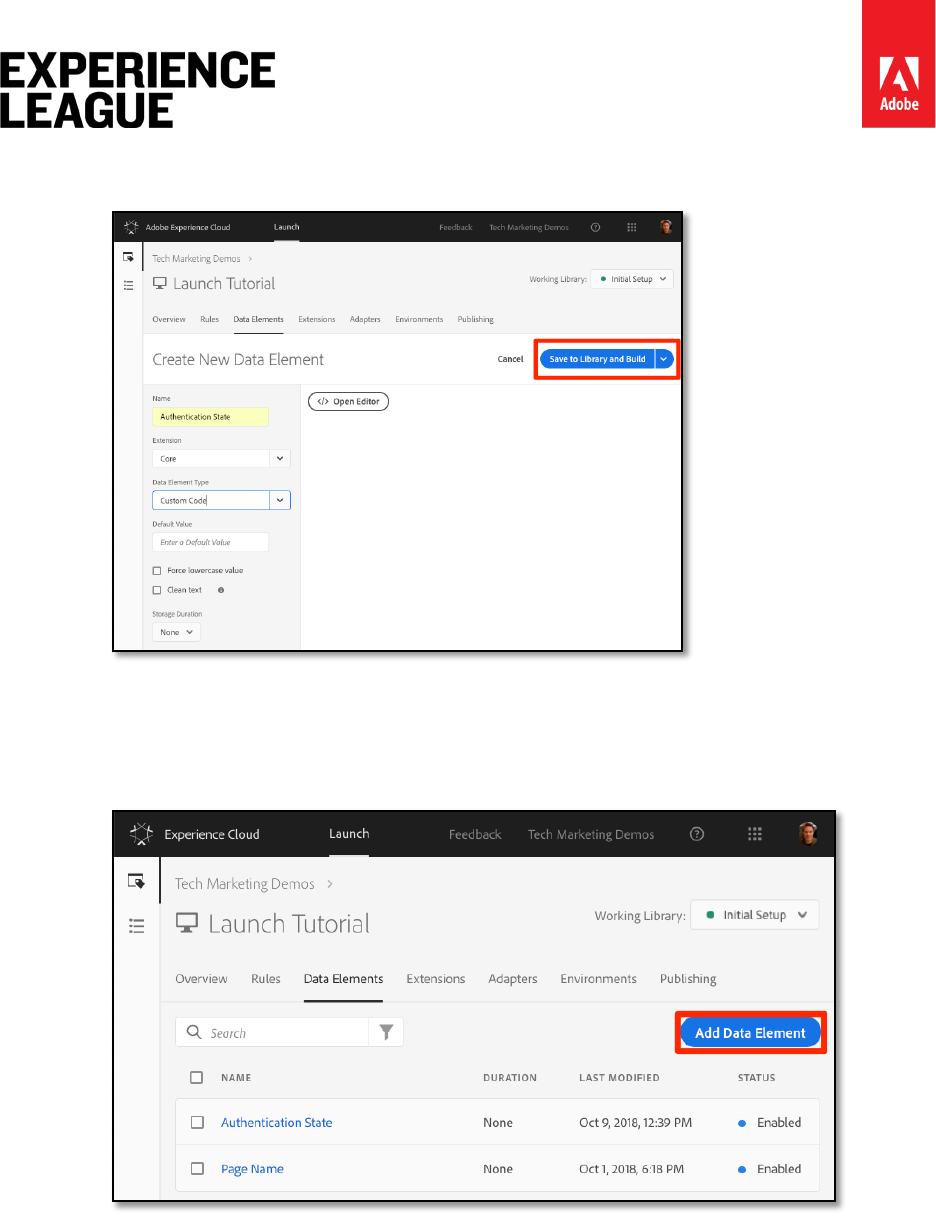The width and height of the screenshot is (936, 1216).
Task: Open Environments tab in upper screenshot
Action: click(x=419, y=319)
